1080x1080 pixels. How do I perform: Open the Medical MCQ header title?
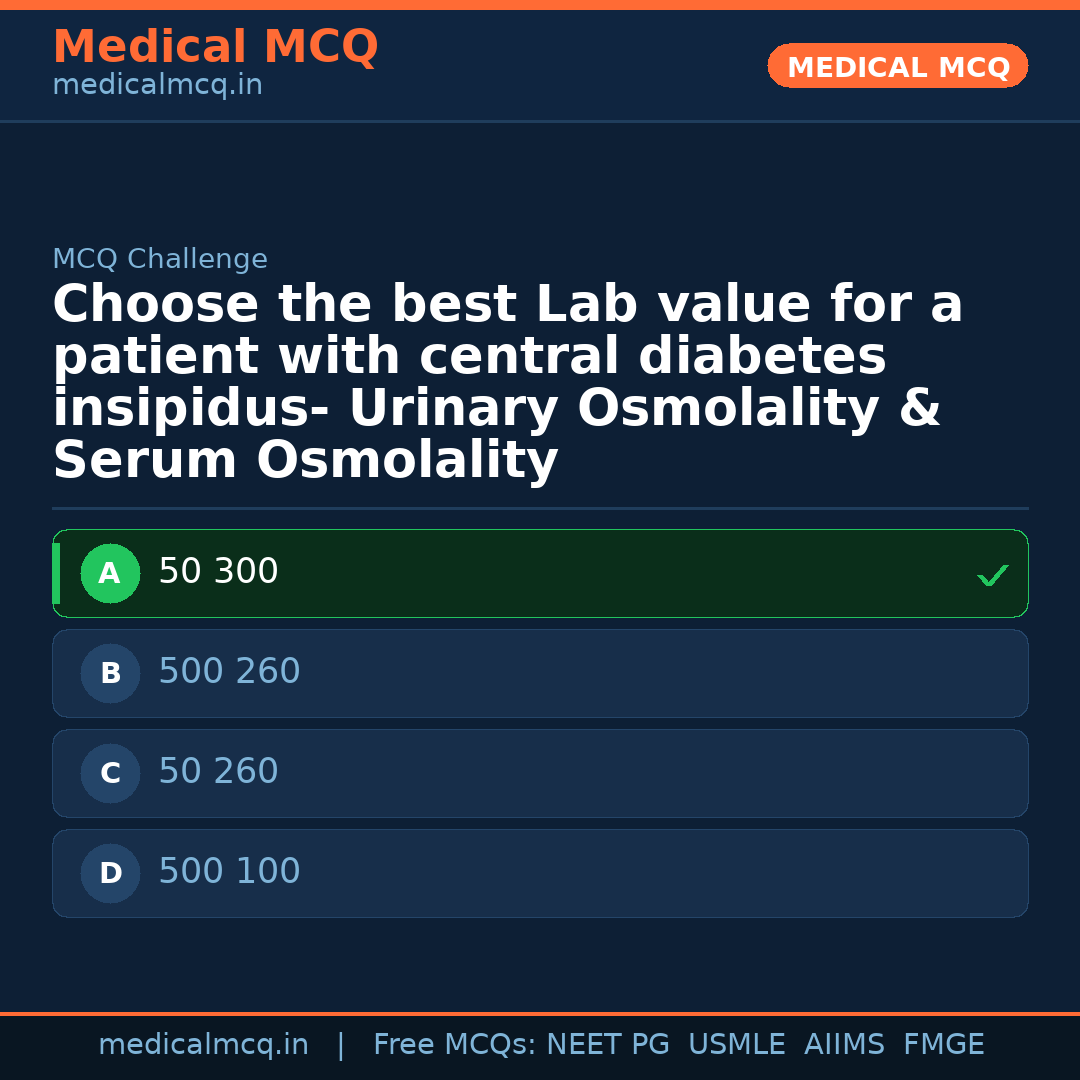pos(215,47)
